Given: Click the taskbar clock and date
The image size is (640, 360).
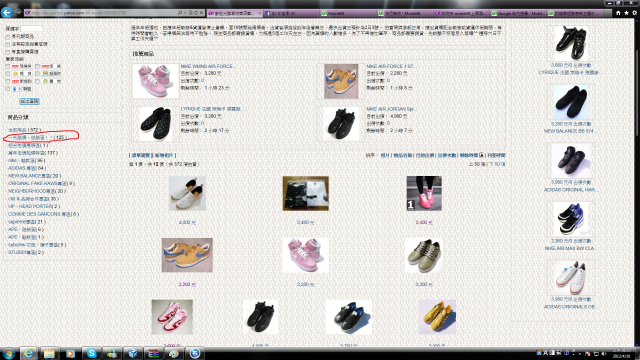Looking at the screenshot, I should point(621,353).
